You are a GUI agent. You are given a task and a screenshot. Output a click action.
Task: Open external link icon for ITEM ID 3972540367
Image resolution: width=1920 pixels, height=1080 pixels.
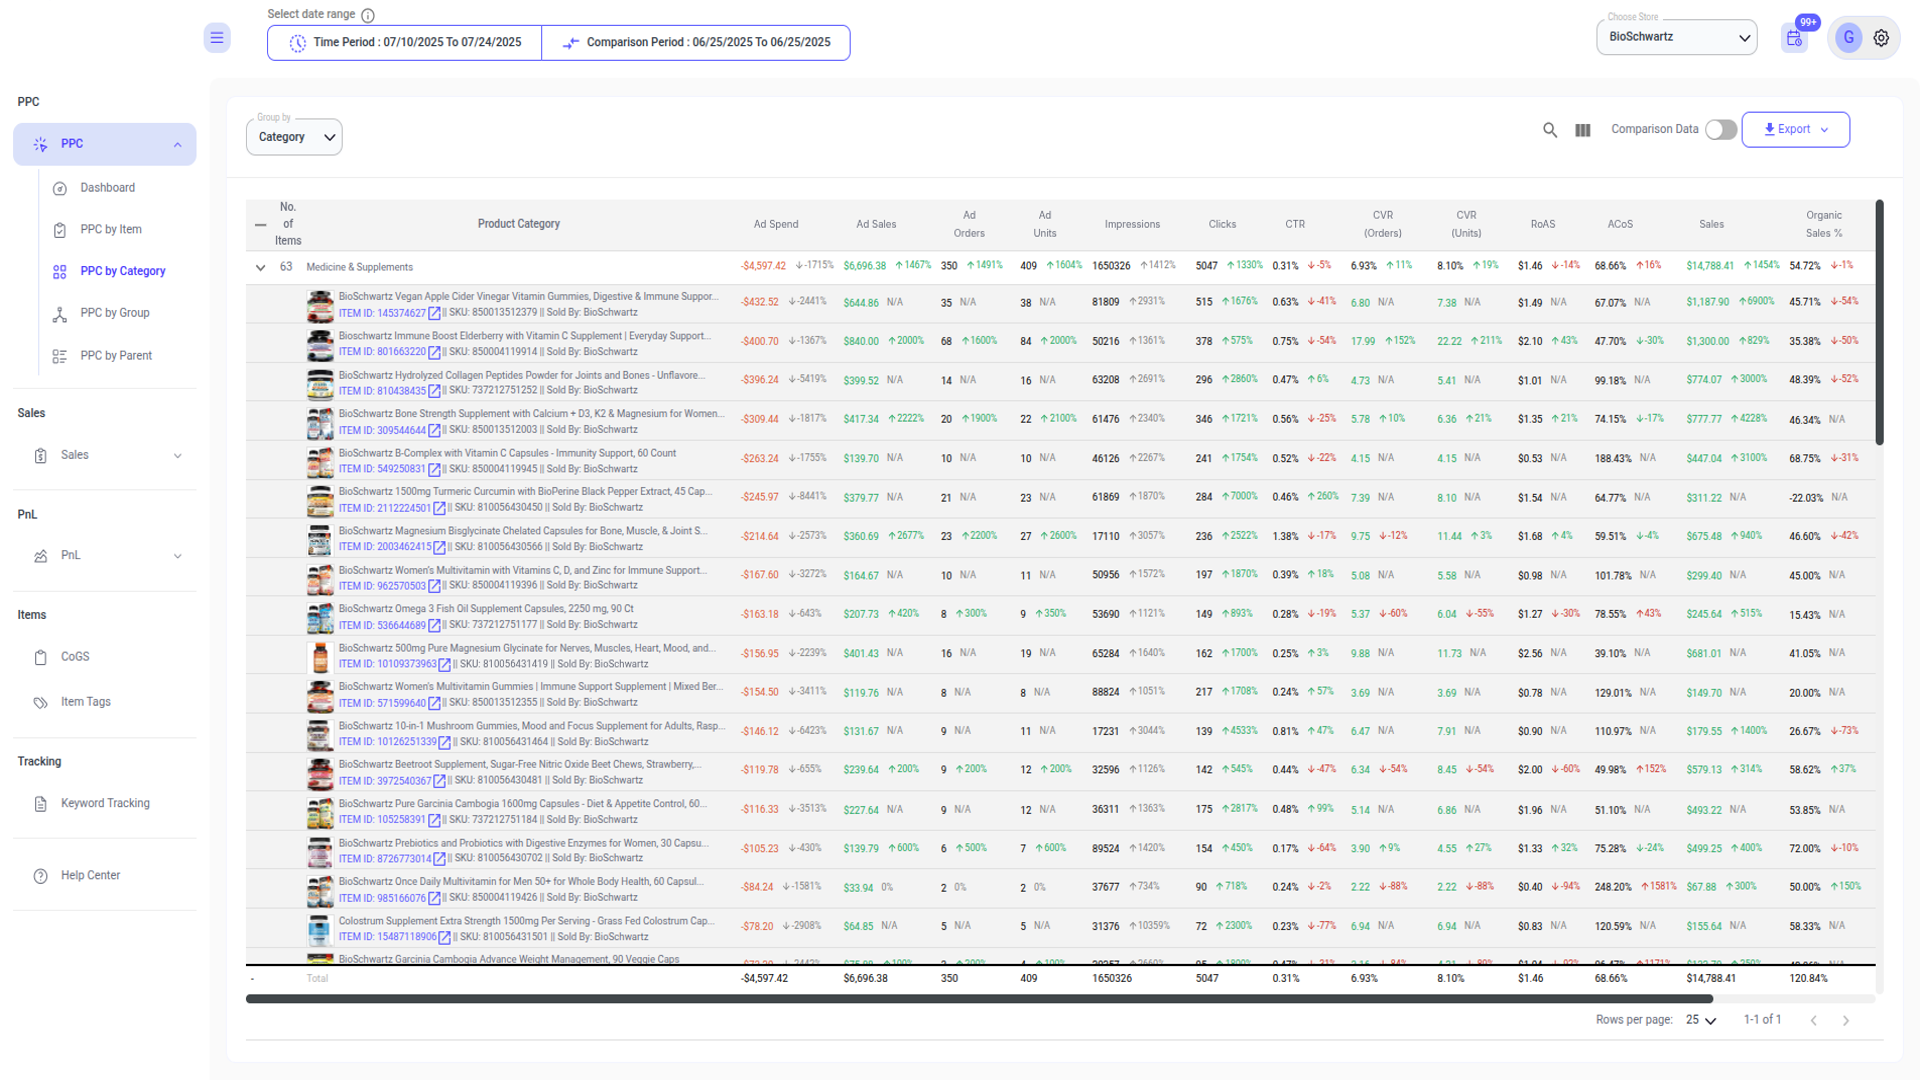[x=439, y=782]
